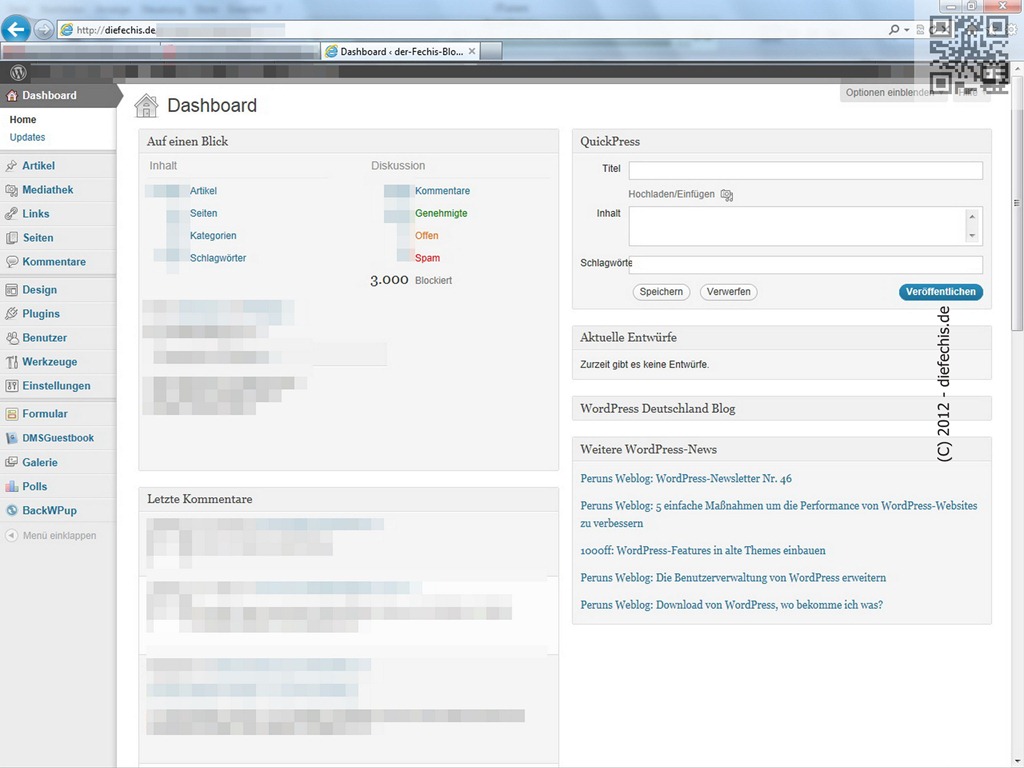This screenshot has width=1024, height=768.
Task: Click the Plugins plug icon
Action: point(11,314)
